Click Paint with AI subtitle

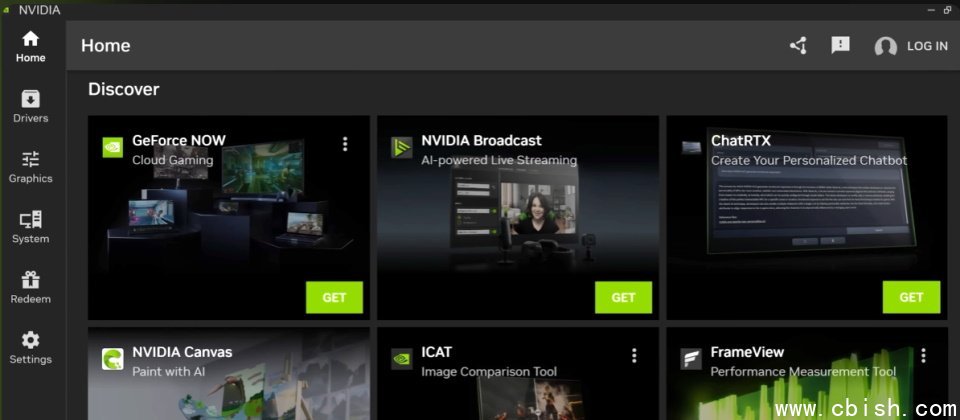(168, 372)
